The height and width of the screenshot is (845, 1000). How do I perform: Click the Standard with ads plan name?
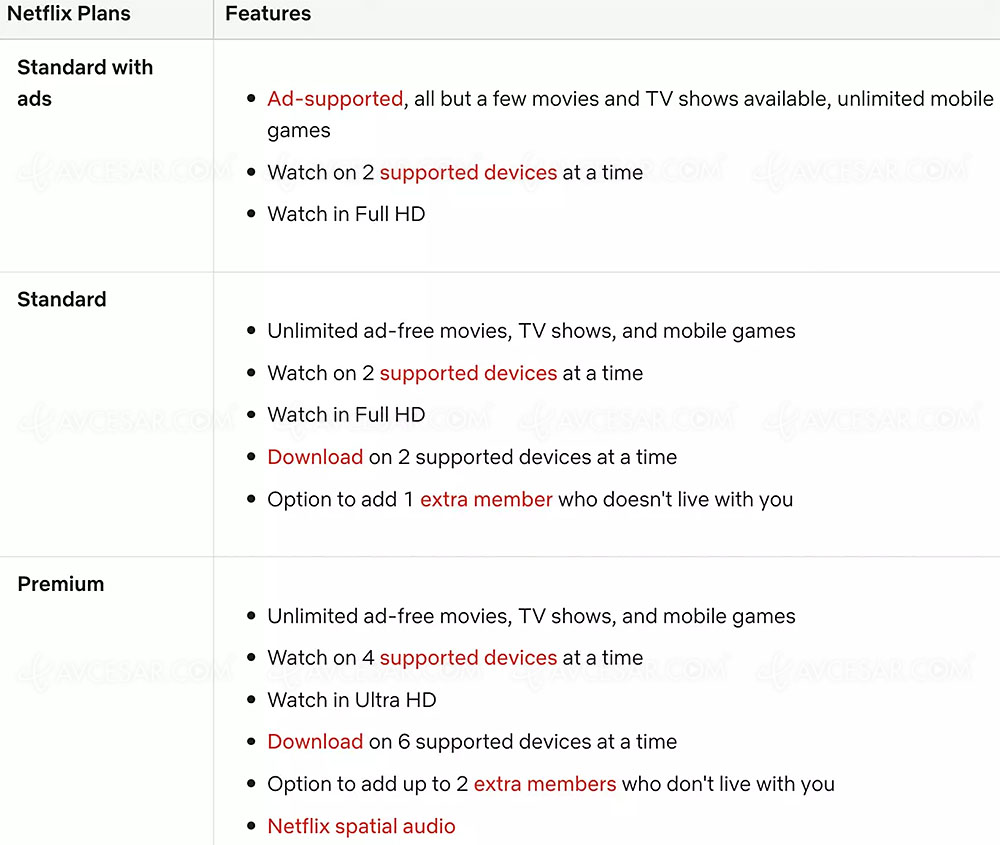(x=85, y=83)
